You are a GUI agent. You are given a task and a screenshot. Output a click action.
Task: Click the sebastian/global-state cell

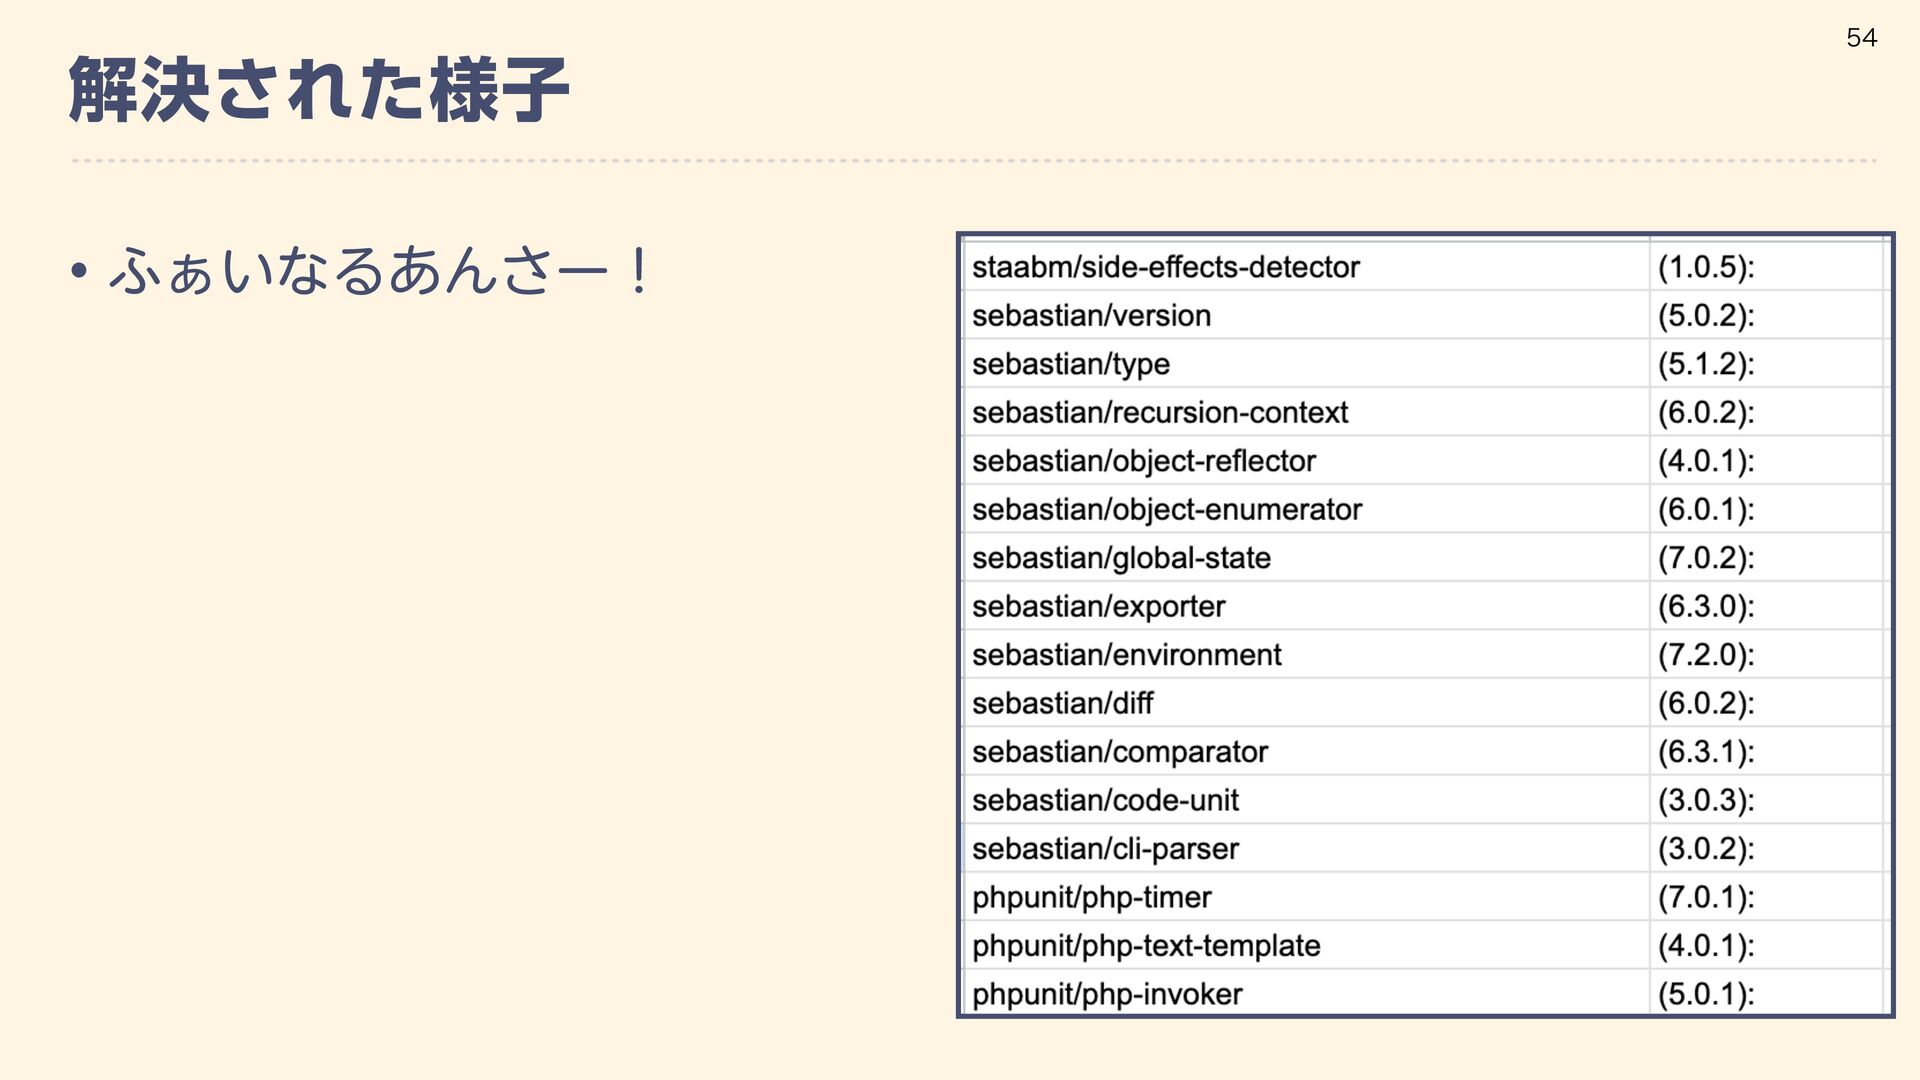[1121, 558]
